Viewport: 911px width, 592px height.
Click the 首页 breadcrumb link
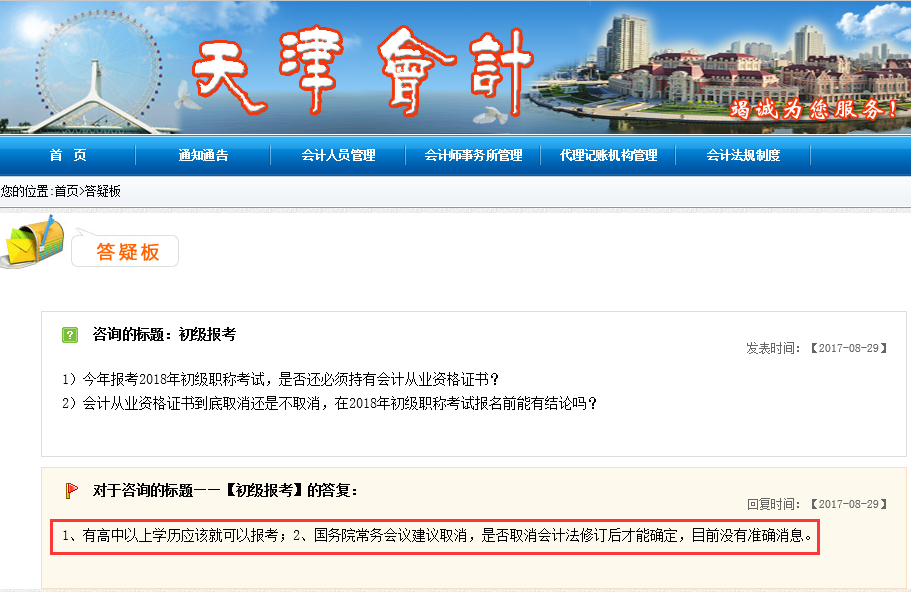[x=66, y=191]
